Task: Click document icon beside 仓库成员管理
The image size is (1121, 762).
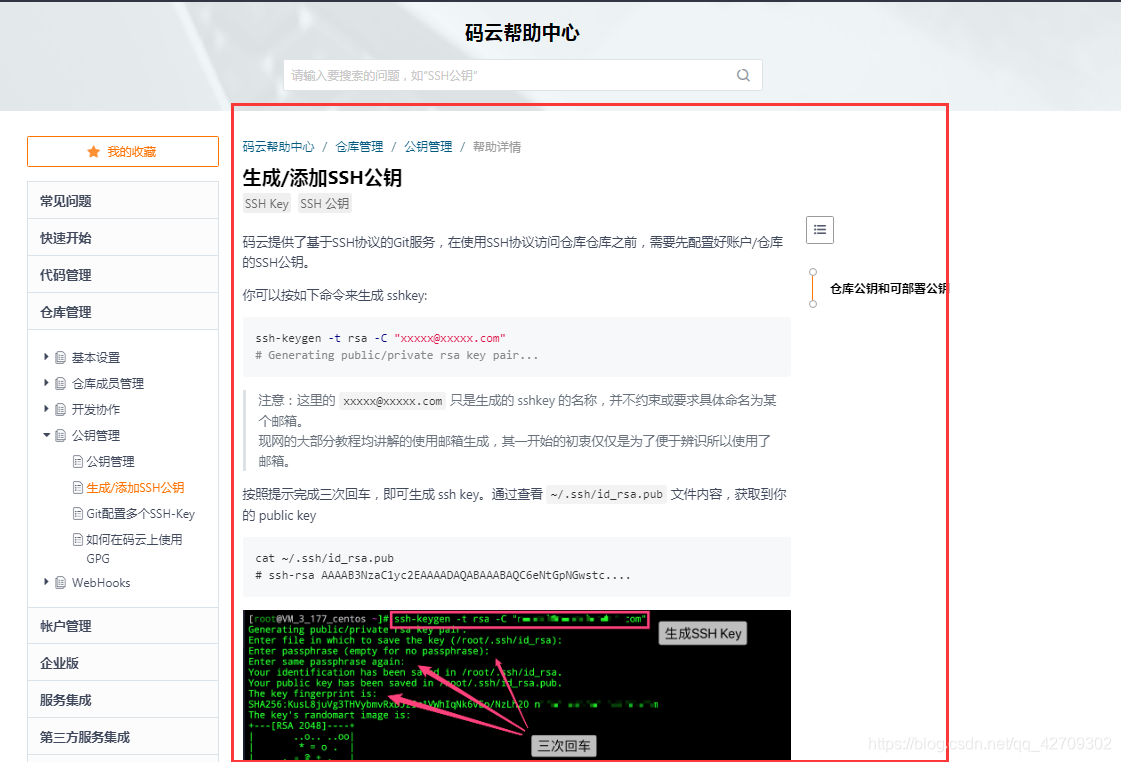Action: [x=61, y=384]
